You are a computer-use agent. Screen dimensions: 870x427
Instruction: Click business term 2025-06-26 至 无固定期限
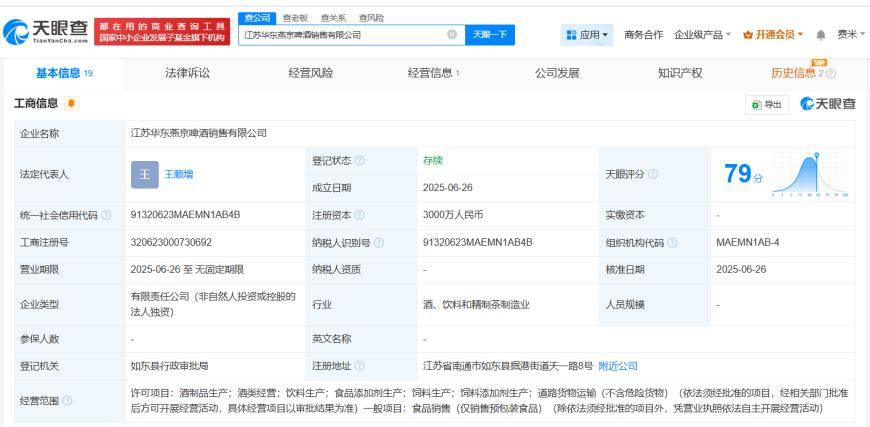coord(188,270)
